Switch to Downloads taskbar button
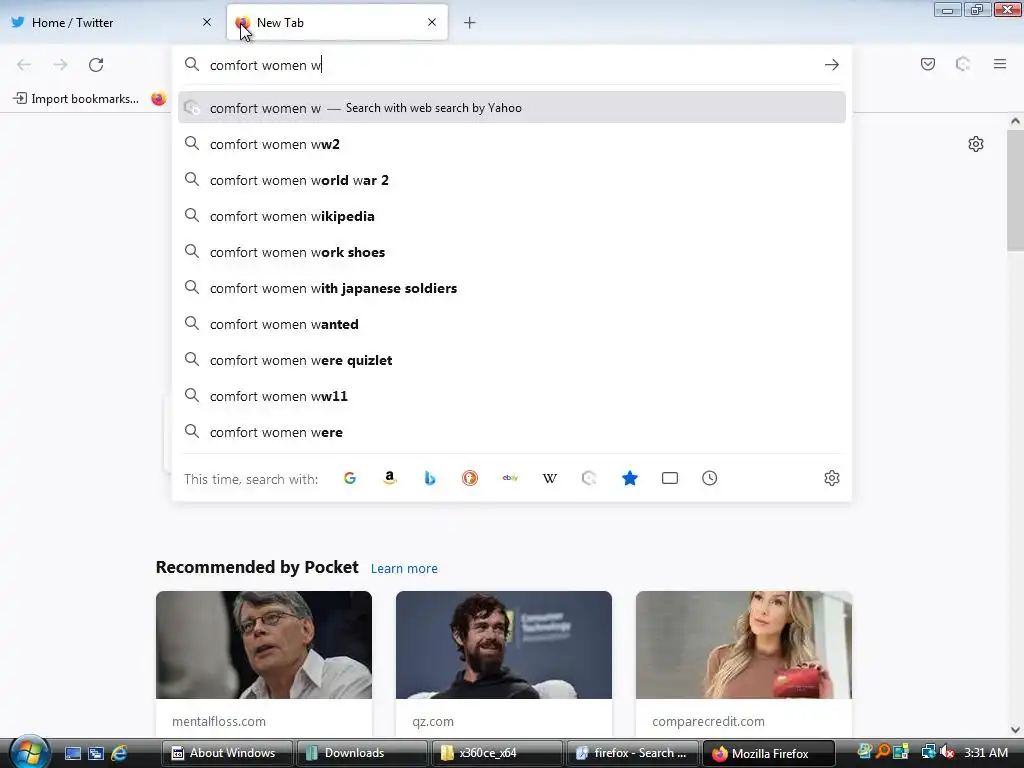The image size is (1024, 768). point(361,753)
